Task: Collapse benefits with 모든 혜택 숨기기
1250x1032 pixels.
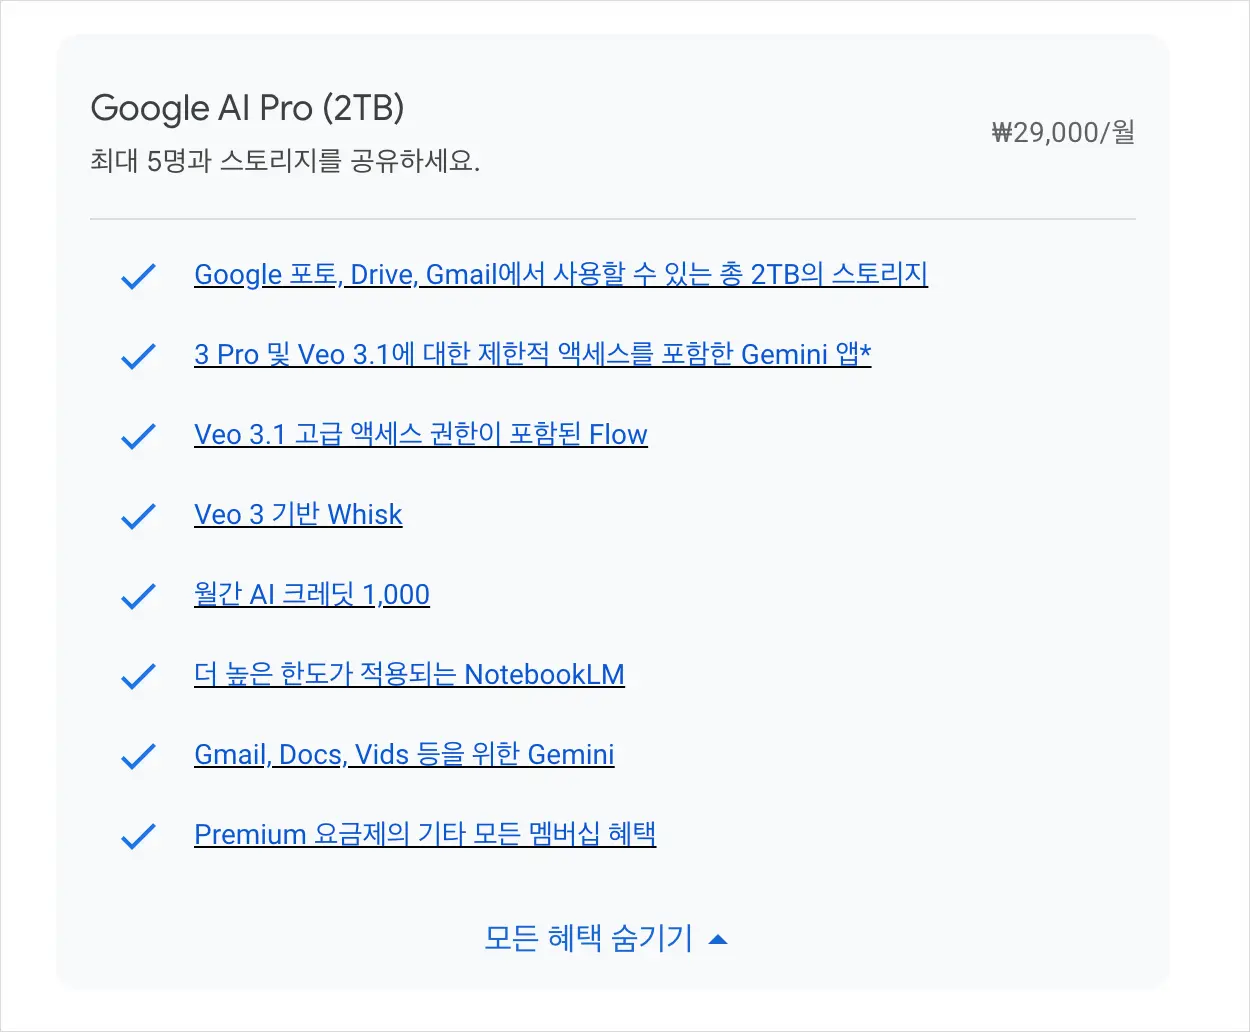Action: 588,938
